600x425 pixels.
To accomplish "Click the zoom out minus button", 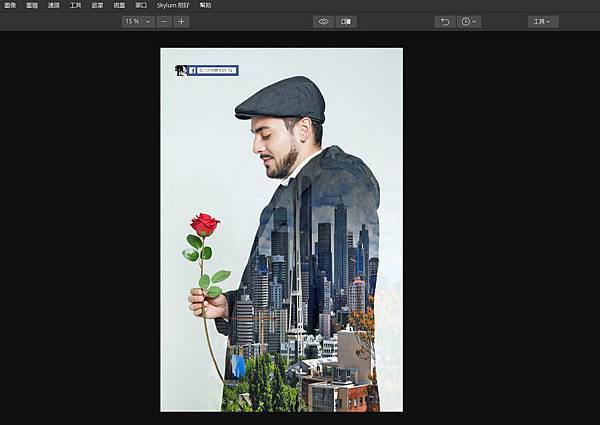I will (164, 21).
